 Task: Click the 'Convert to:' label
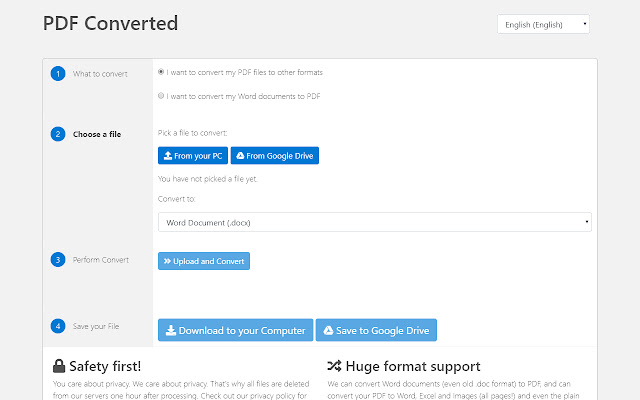pos(176,199)
